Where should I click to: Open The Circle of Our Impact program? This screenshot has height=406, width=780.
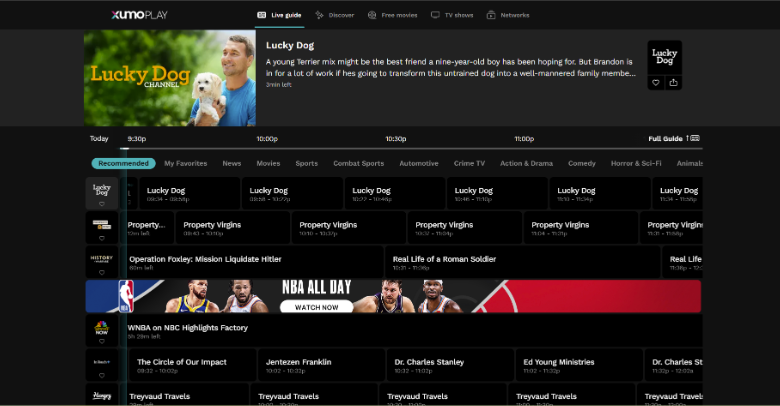(193, 365)
